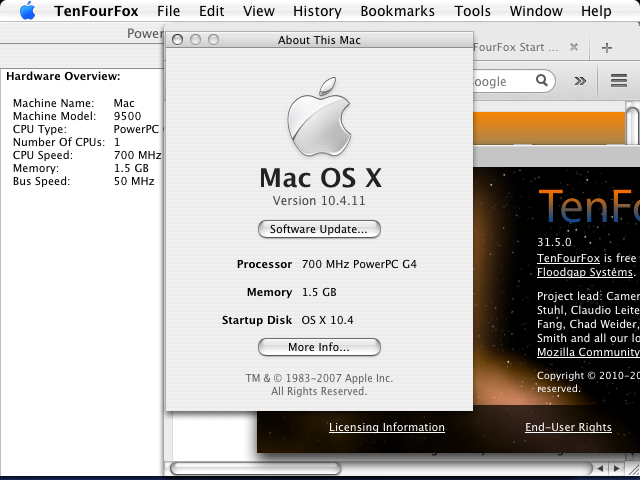Open the File menu
640x480 pixels.
point(168,11)
